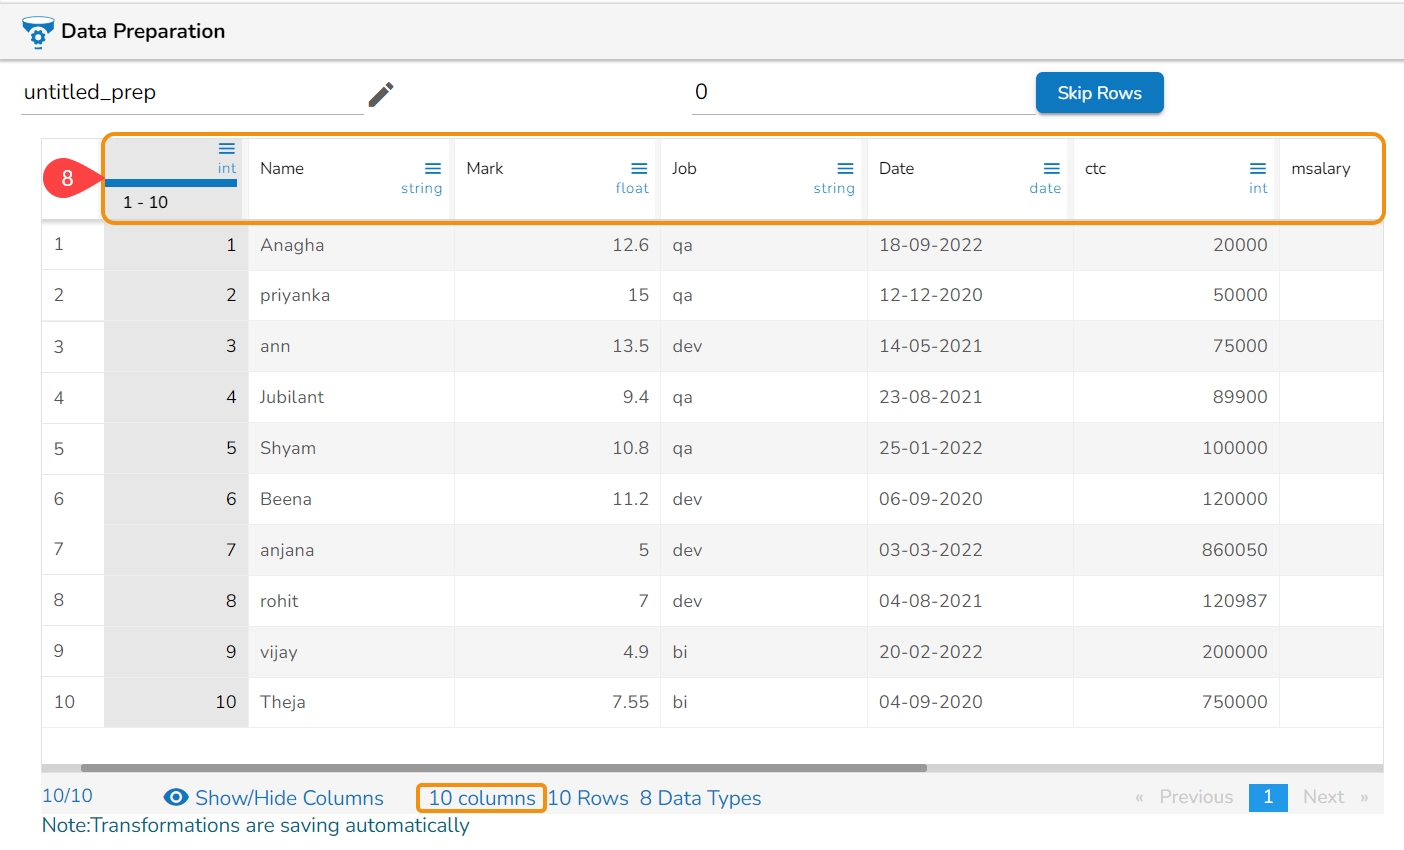
Task: Click the blue data bar in int column
Action: click(171, 183)
